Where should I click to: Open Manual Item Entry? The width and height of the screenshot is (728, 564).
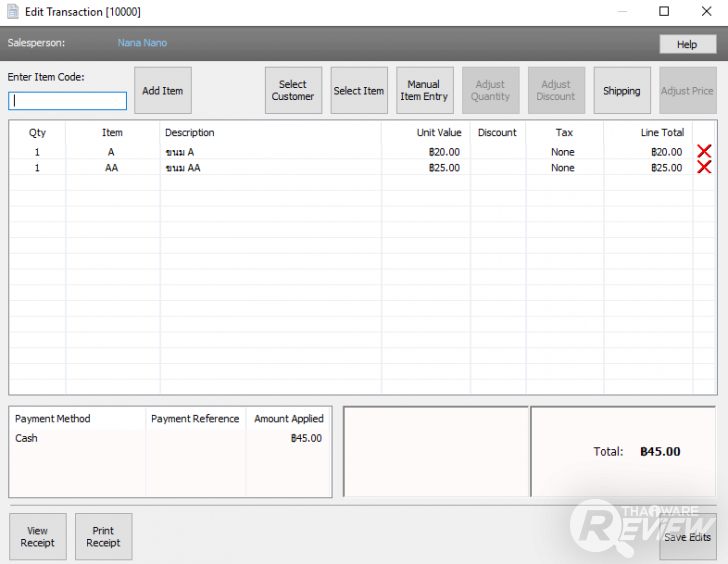[x=424, y=91]
